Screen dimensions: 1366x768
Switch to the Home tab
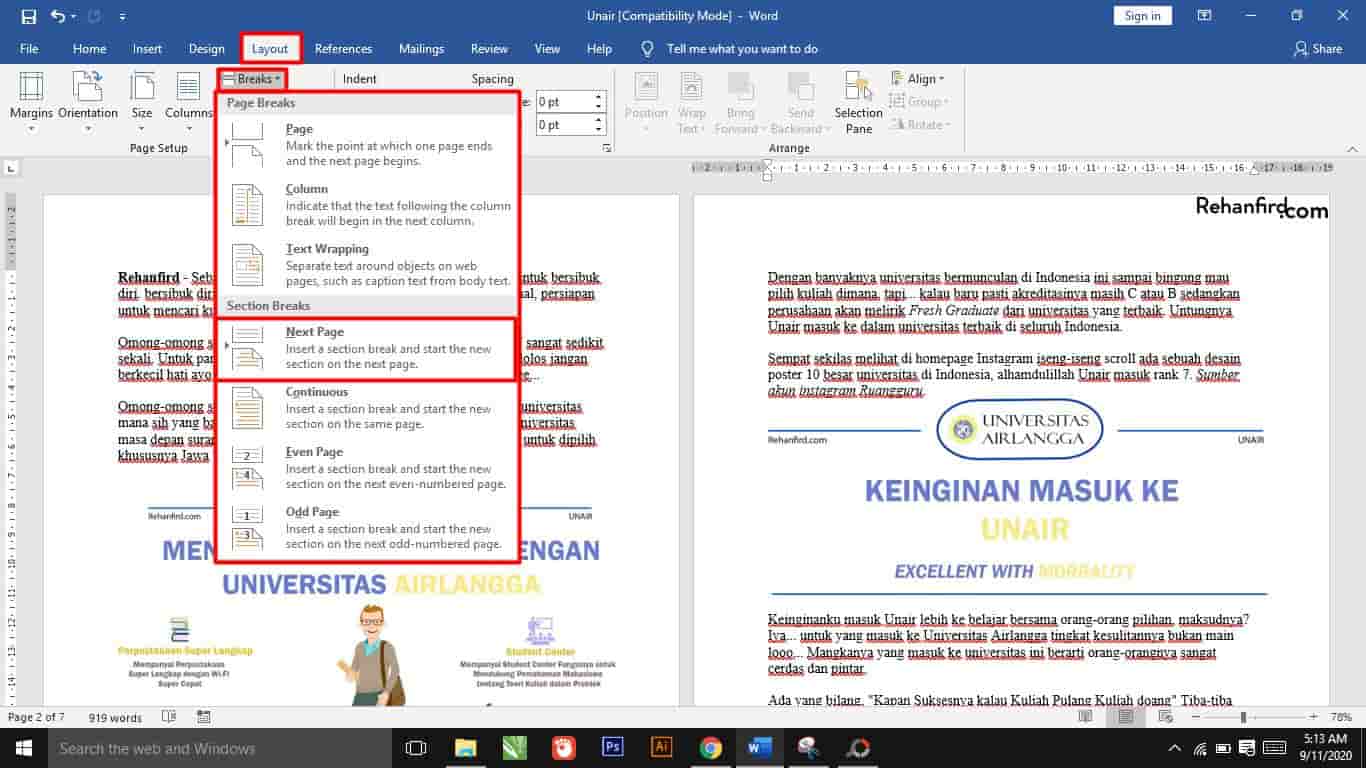click(89, 48)
